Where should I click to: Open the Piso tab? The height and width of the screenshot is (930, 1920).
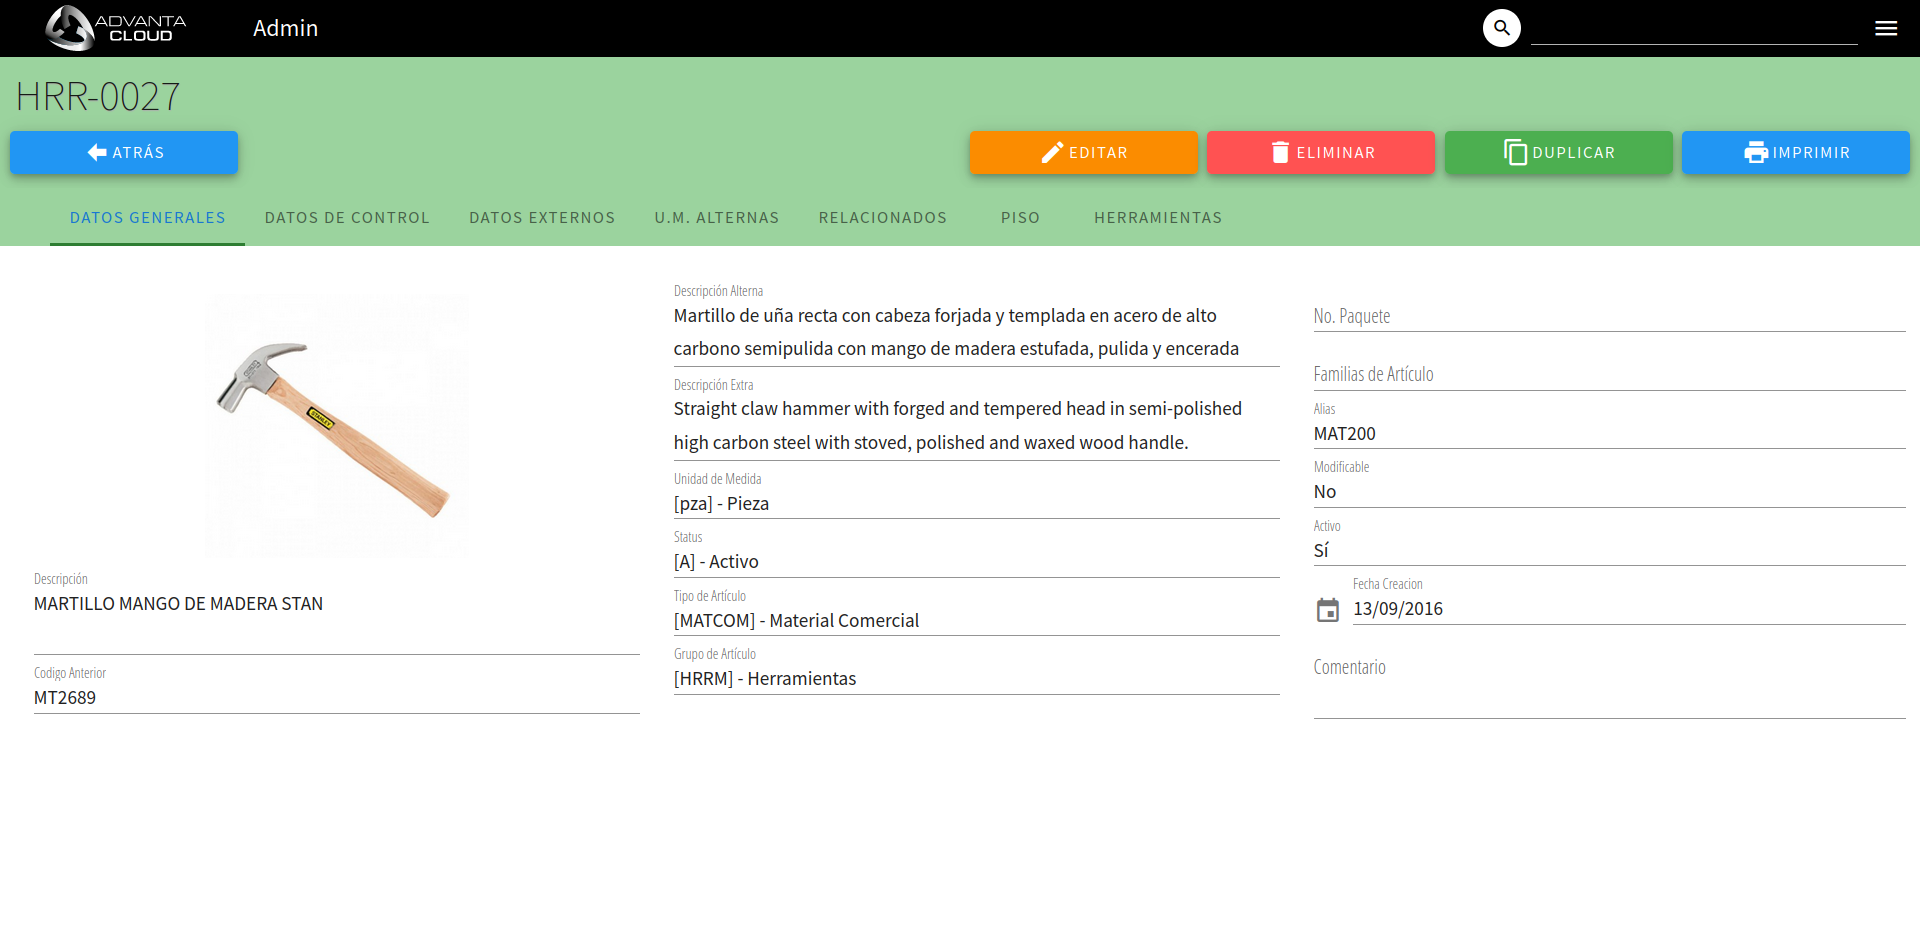coord(1020,217)
